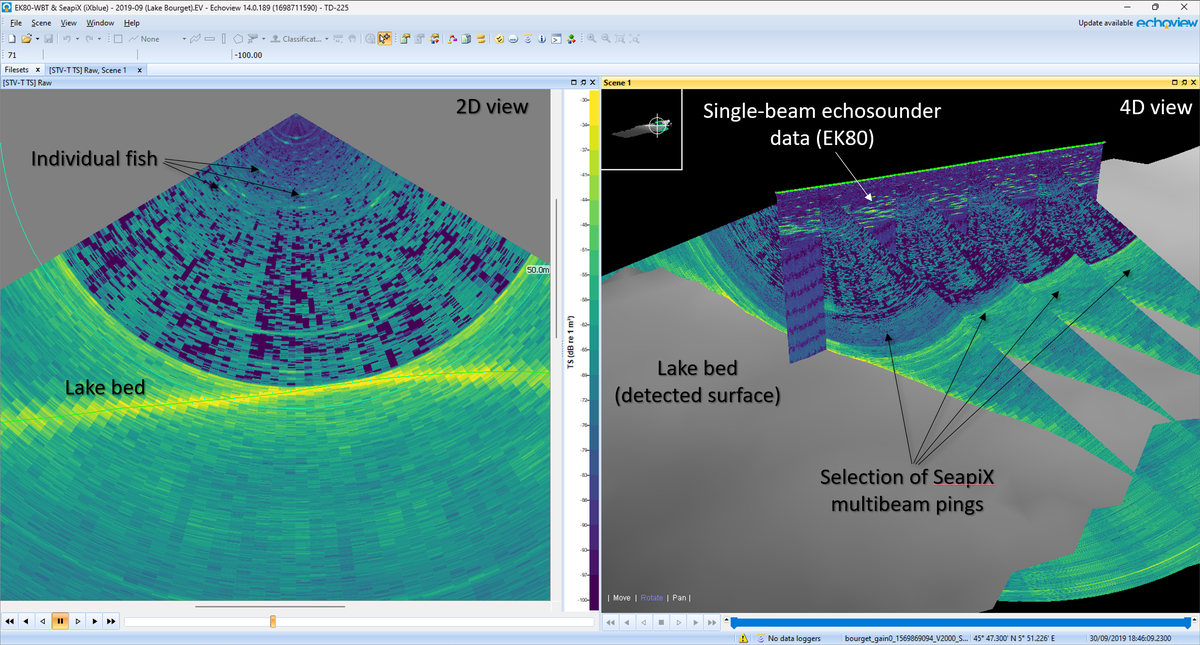Select Move mode in Scene 1
Image resolution: width=1200 pixels, height=645 pixels.
622,597
